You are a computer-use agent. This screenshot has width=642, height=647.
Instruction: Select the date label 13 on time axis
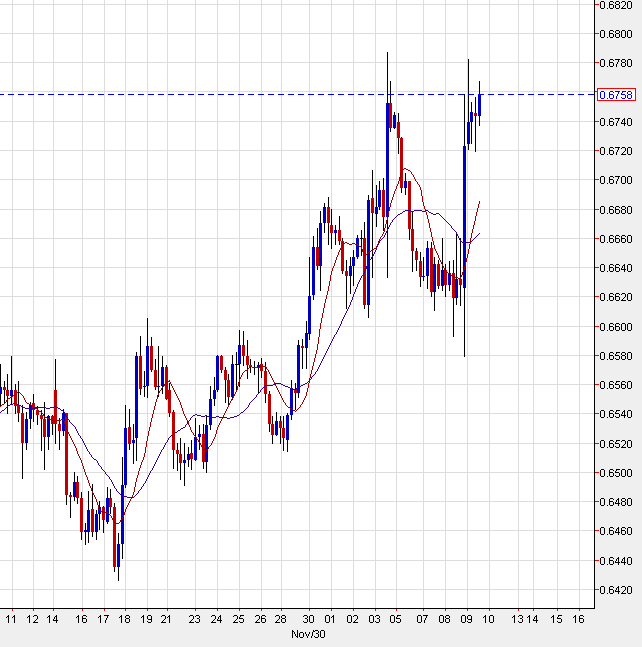pos(517,619)
